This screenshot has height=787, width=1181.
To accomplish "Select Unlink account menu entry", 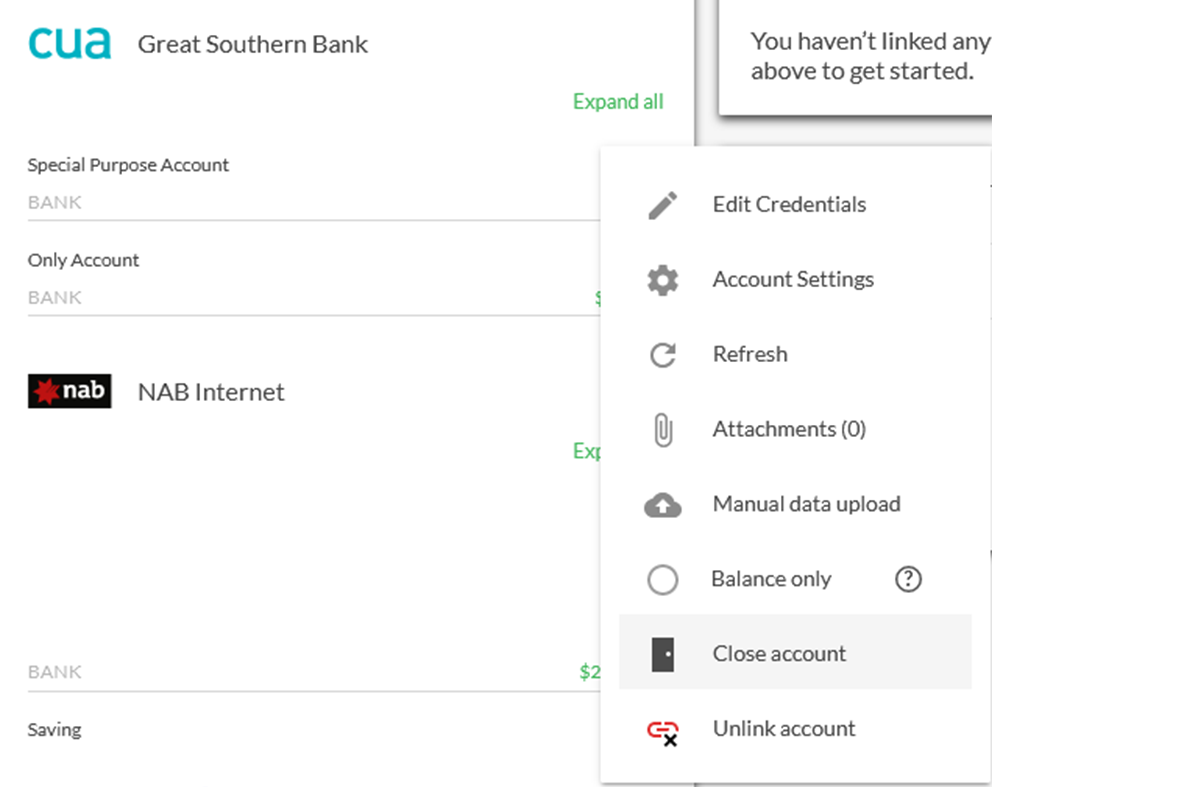I will tap(795, 728).
